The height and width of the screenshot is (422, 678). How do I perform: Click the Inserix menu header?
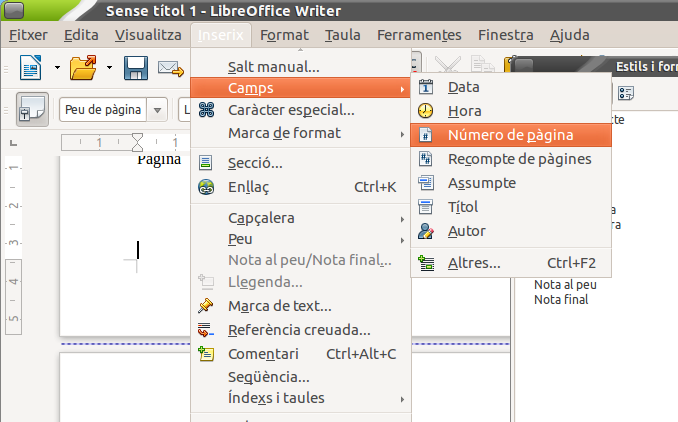click(221, 35)
